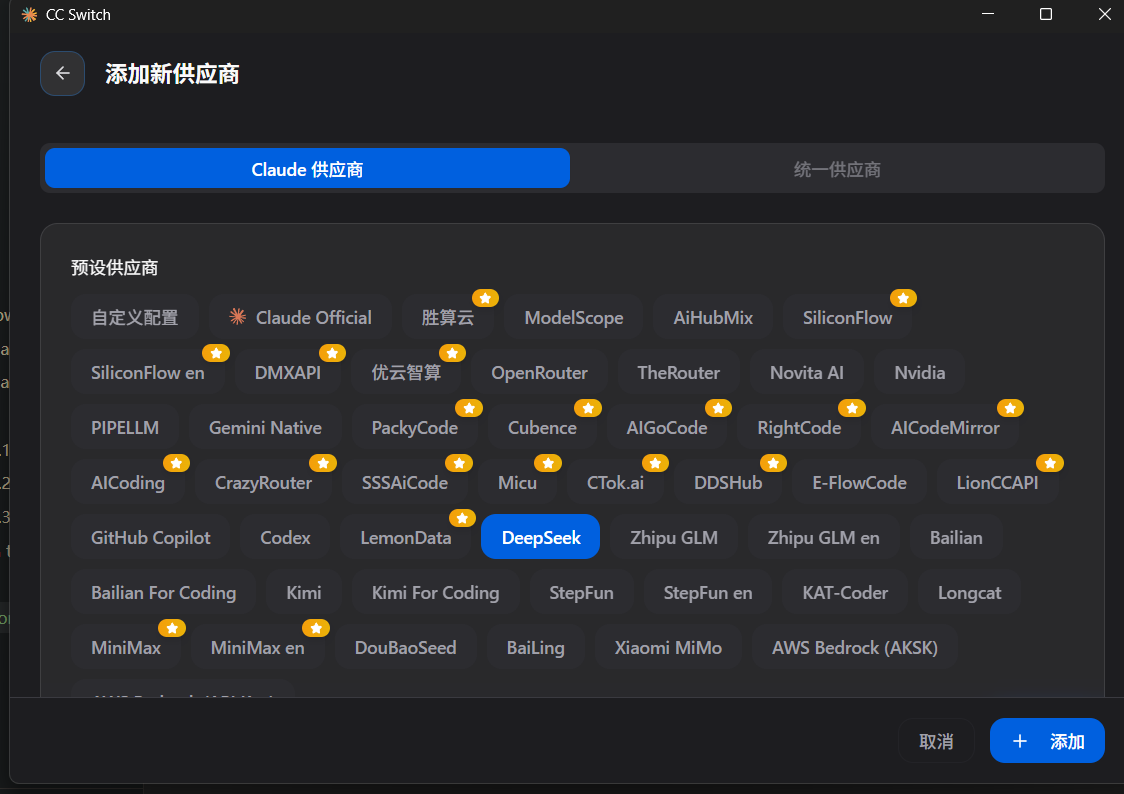
Task: Pick the Micu provider
Action: (x=517, y=483)
